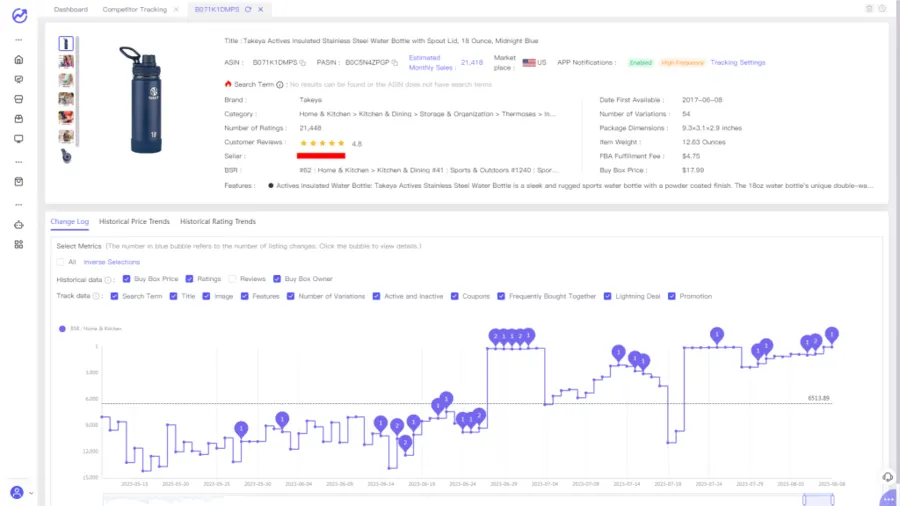Expand the user avatar dropdown arrow
The width and height of the screenshot is (900, 506).
pyautogui.click(x=31, y=493)
